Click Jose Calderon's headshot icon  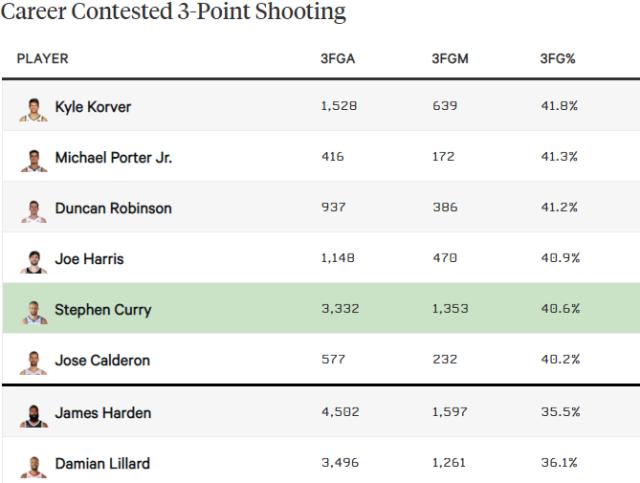pos(33,362)
